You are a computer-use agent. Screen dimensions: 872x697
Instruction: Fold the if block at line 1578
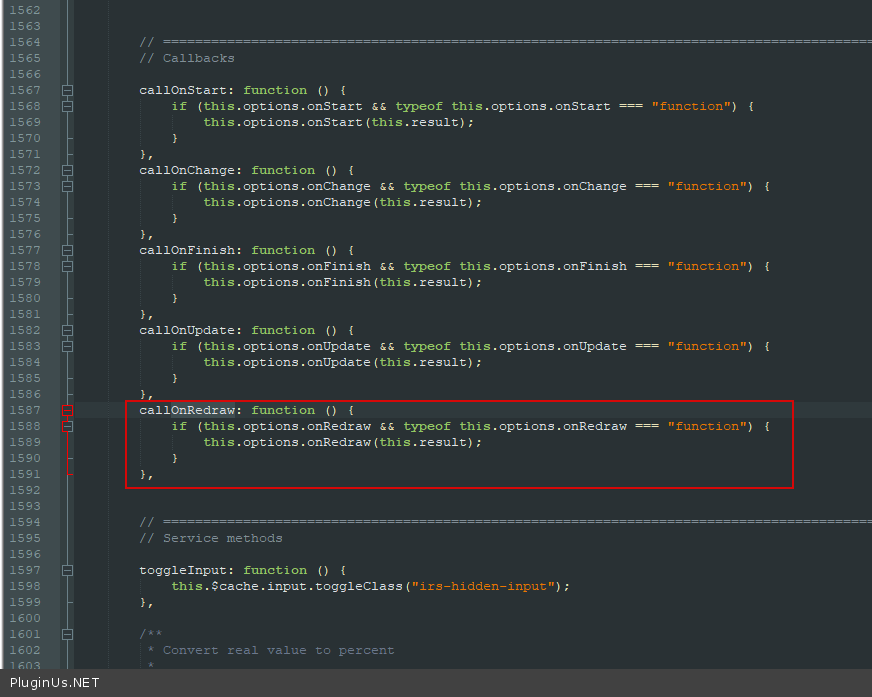tap(67, 266)
